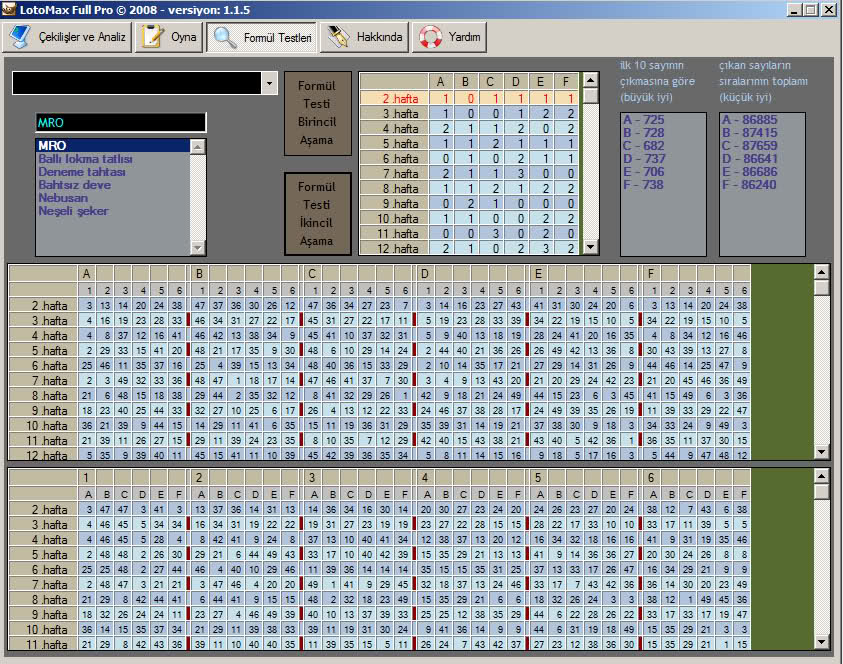Click the LotoMax app icon in title bar
The image size is (843, 664).
[9, 9]
